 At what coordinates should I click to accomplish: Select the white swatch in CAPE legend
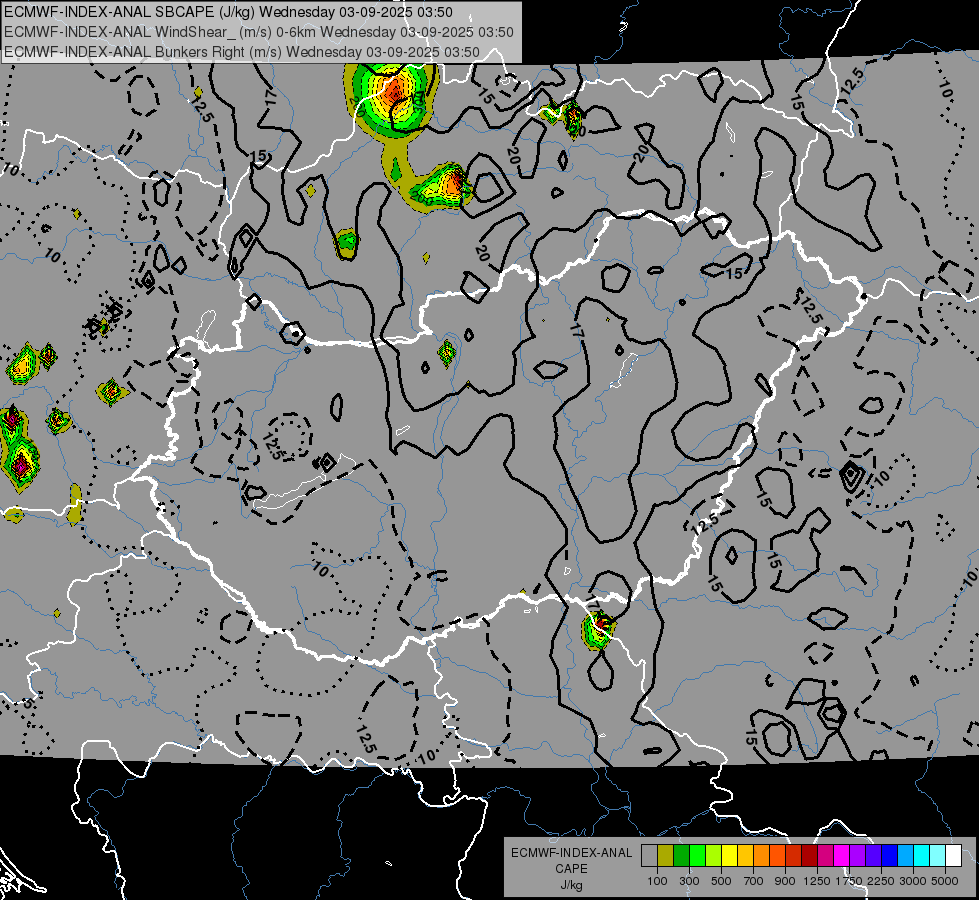coord(953,855)
